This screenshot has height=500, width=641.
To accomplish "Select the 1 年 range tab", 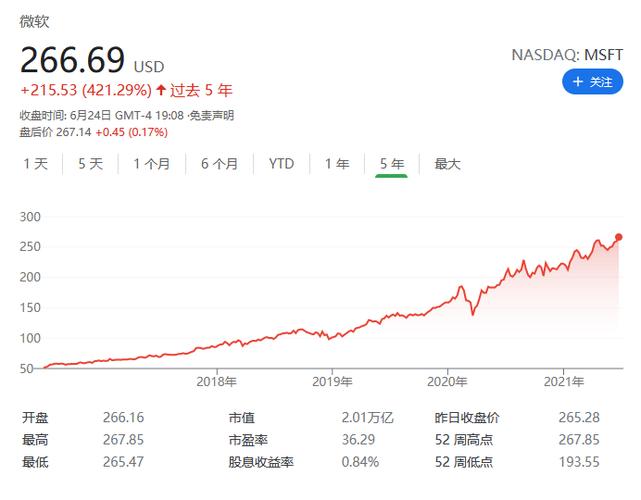I will pos(337,164).
